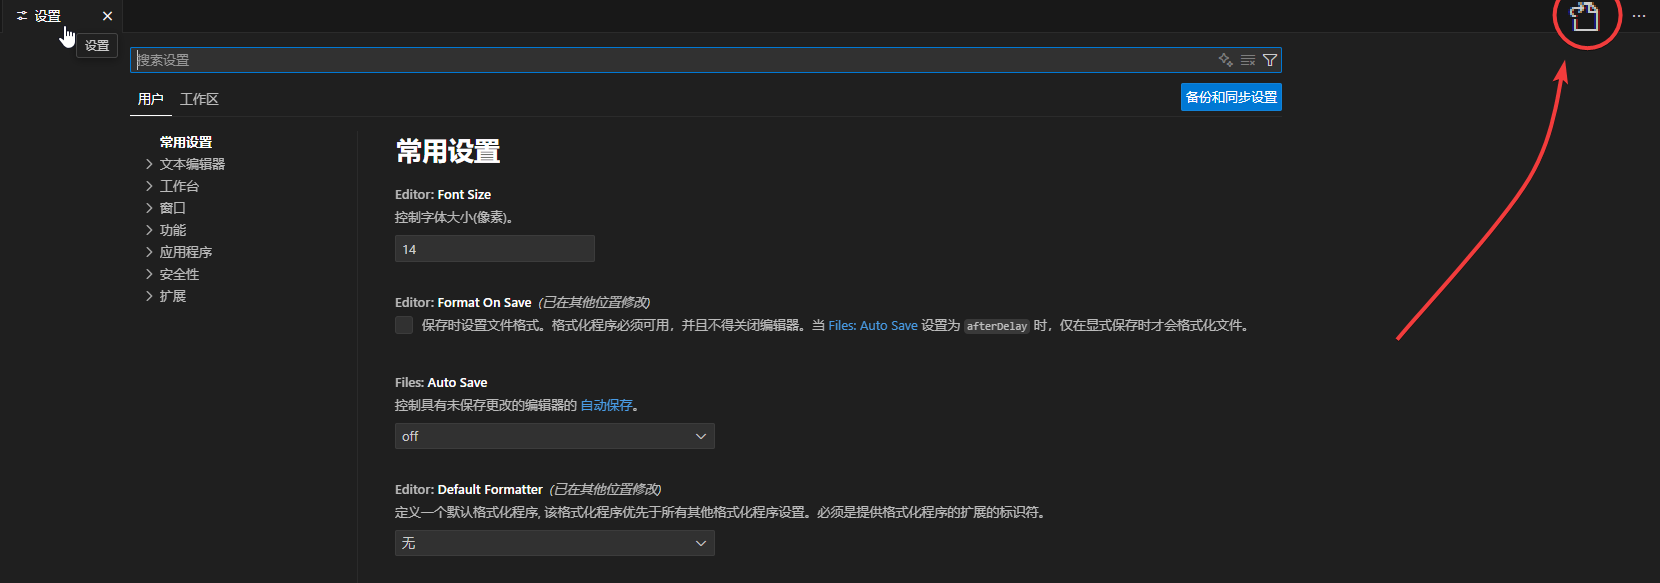This screenshot has height=583, width=1660.
Task: Open the More Actions ellipsis menu
Action: tap(1639, 16)
